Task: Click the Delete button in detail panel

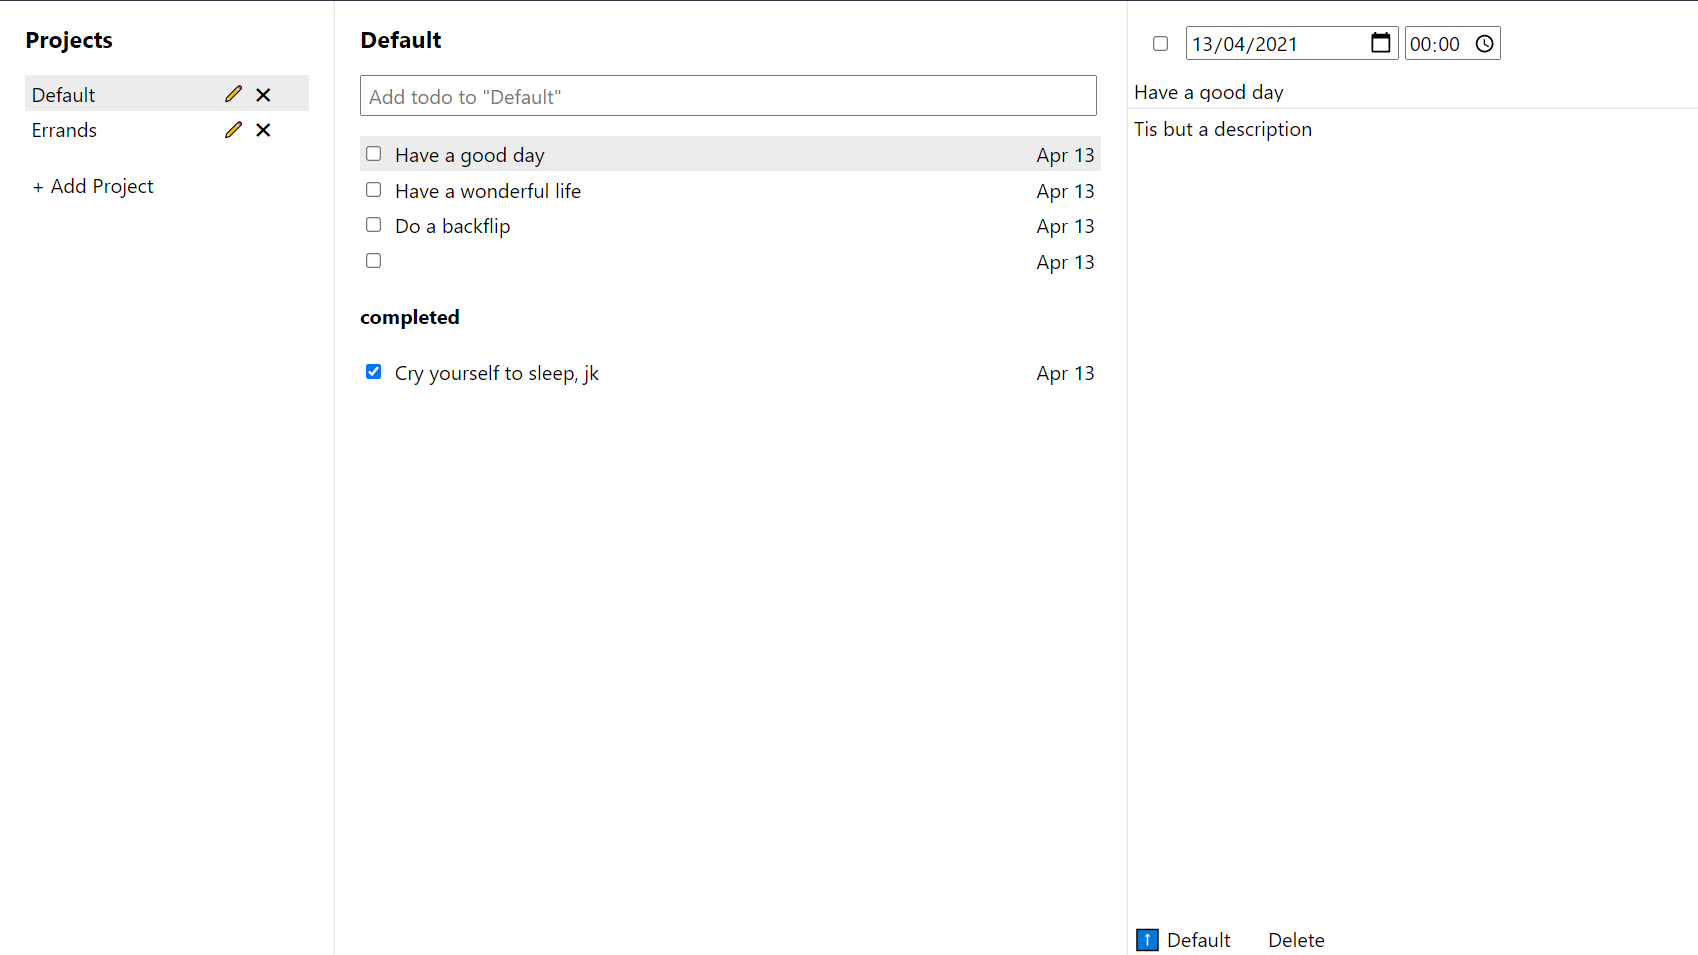Action: click(1296, 940)
